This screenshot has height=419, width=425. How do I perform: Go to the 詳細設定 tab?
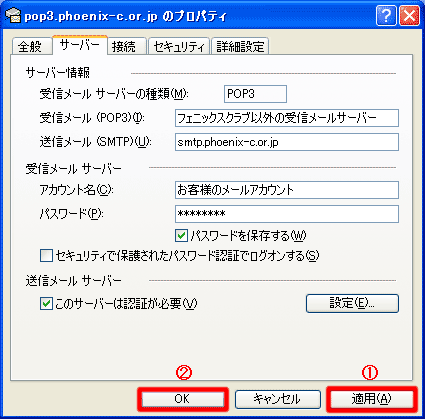point(240,46)
